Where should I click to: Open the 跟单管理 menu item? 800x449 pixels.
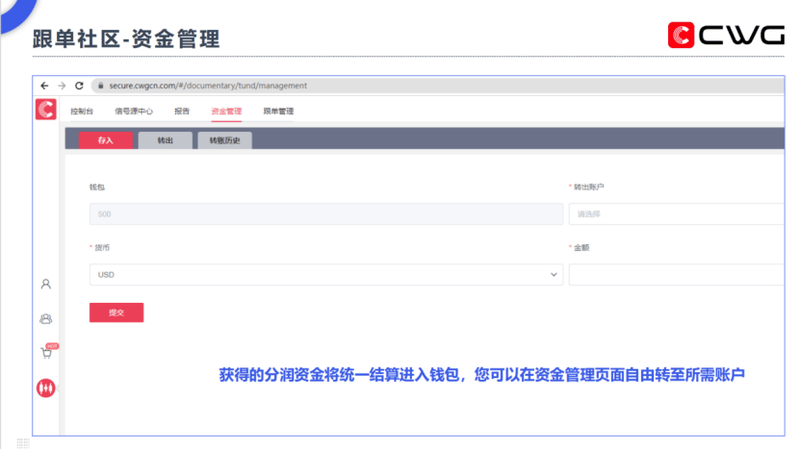pyautogui.click(x=279, y=111)
